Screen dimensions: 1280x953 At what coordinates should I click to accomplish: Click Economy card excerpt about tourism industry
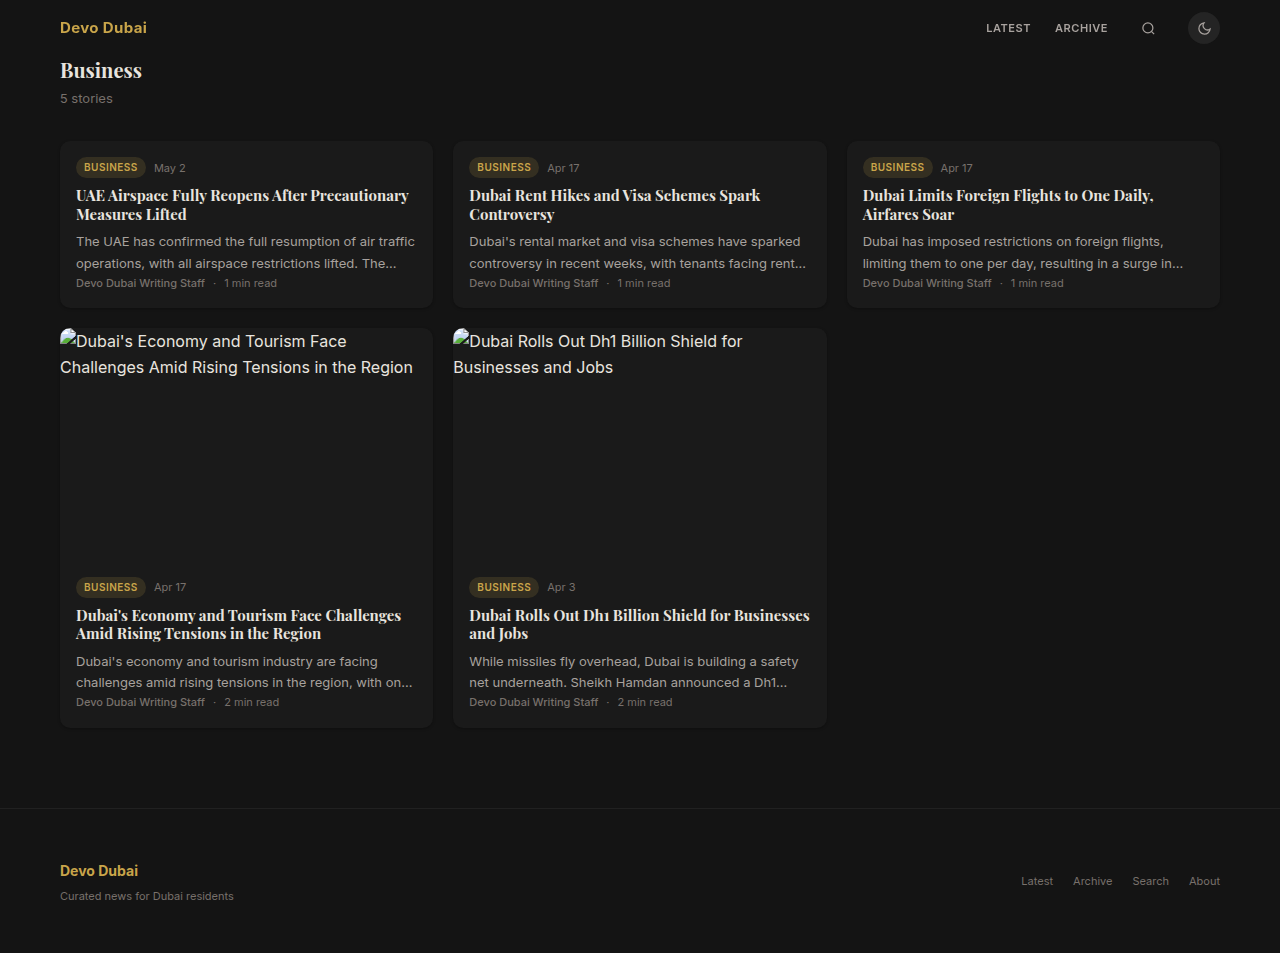pyautogui.click(x=244, y=672)
